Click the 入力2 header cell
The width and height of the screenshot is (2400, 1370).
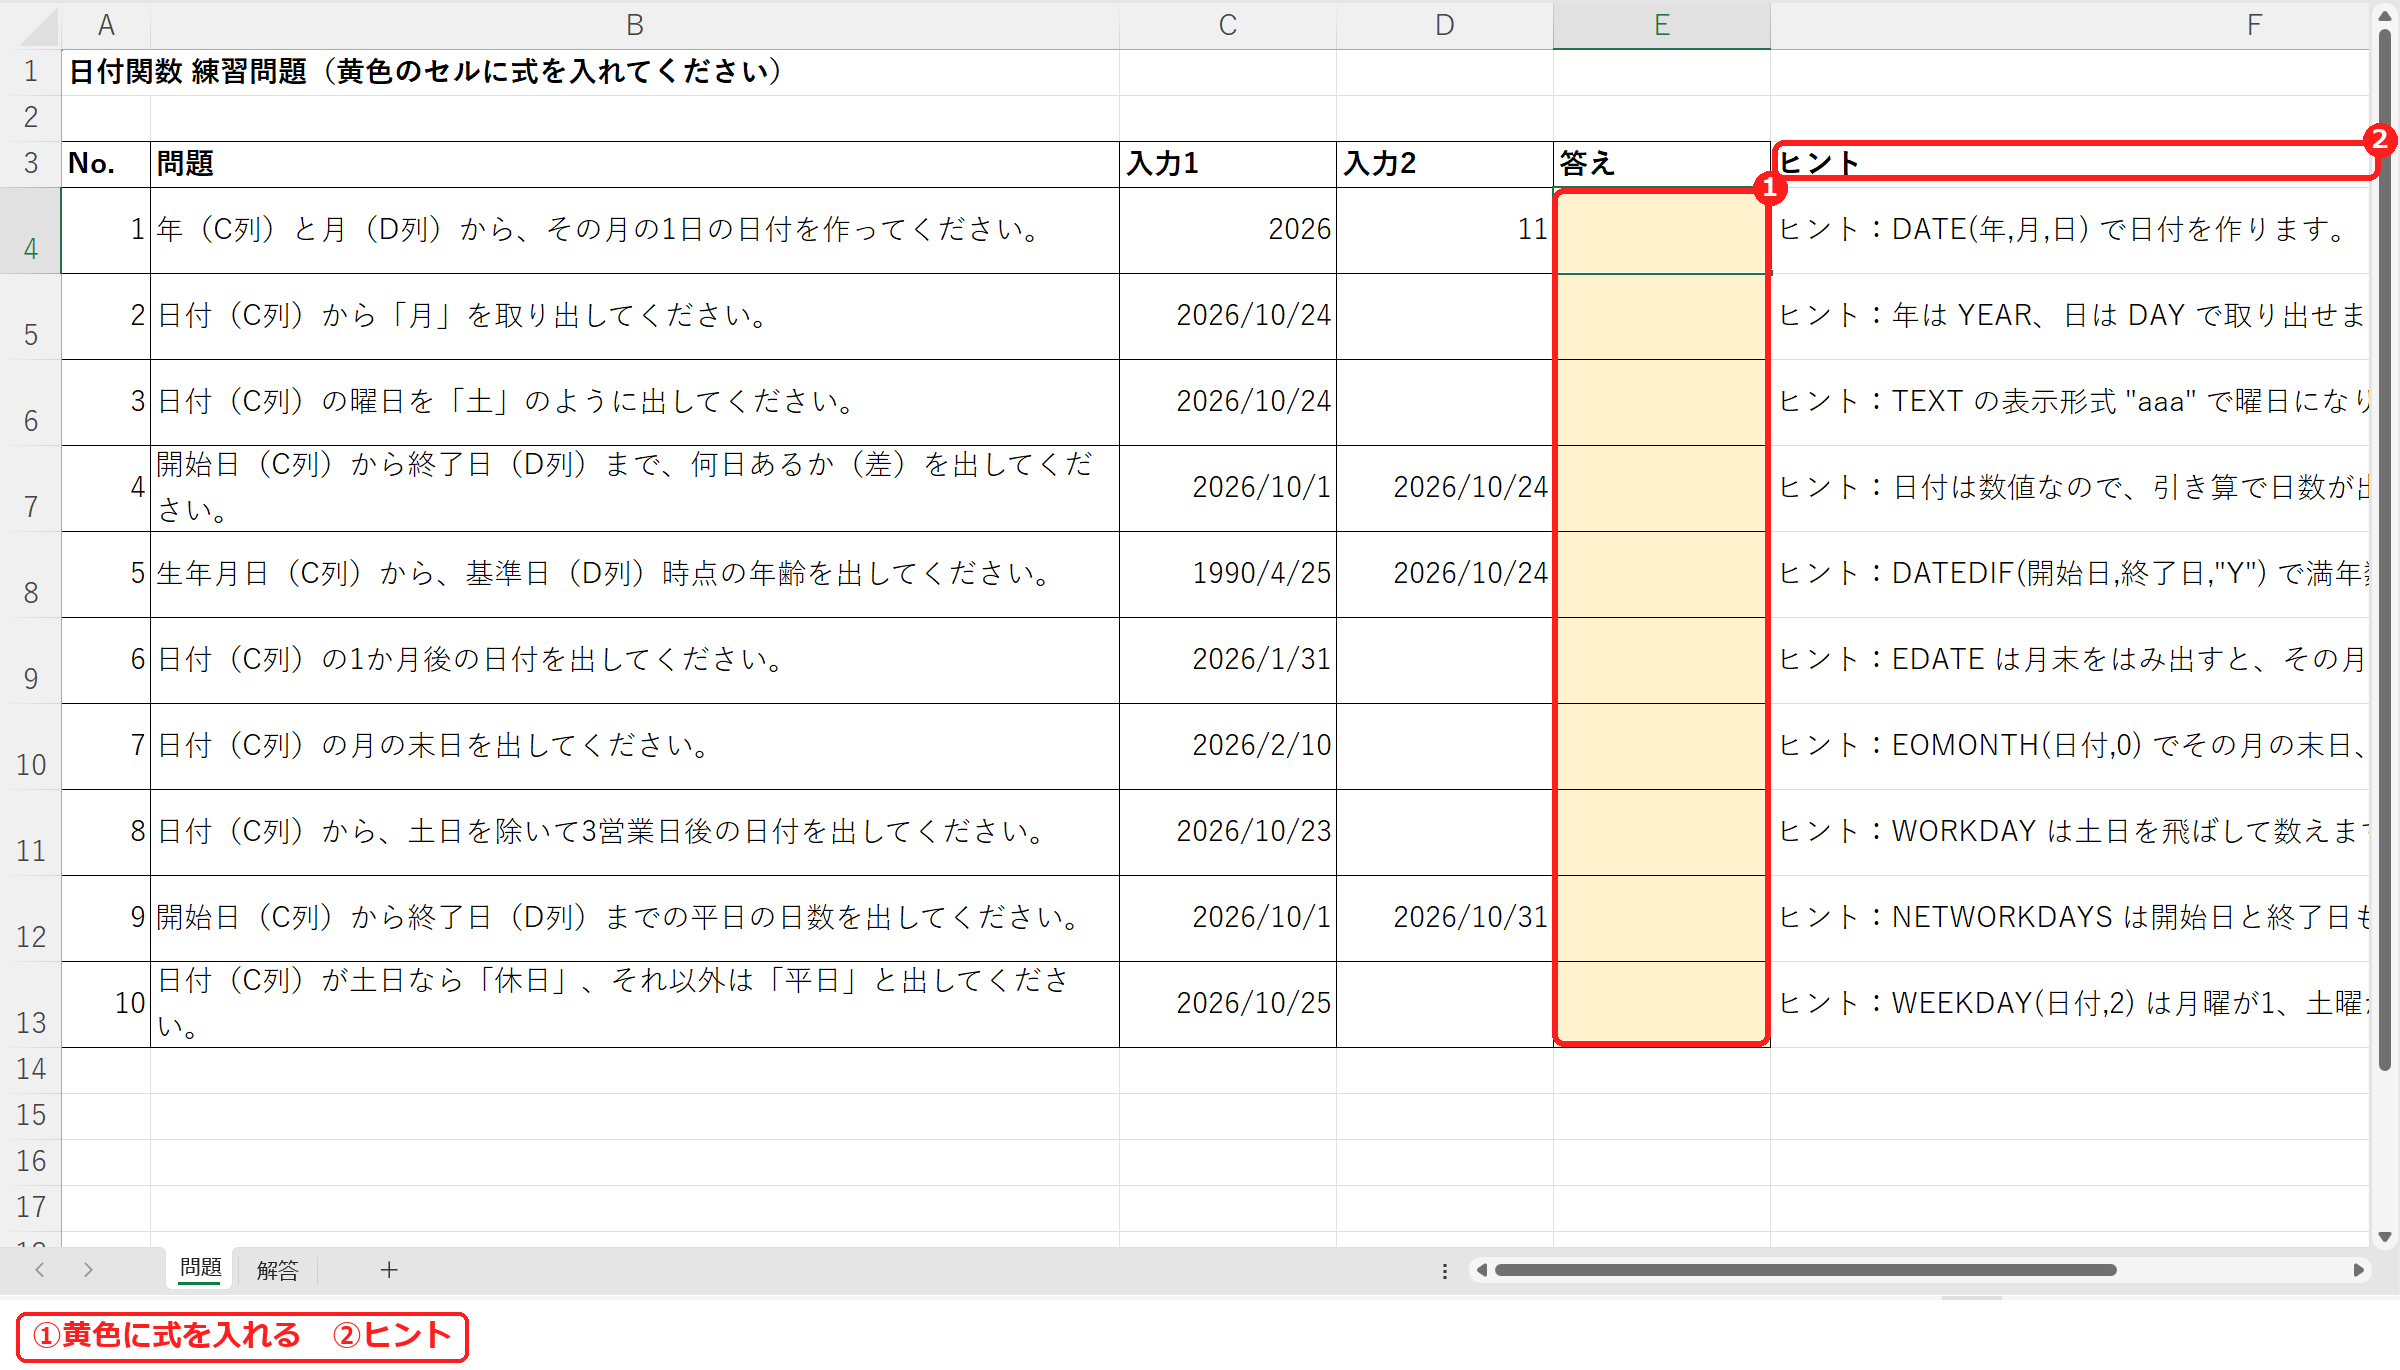click(1445, 164)
